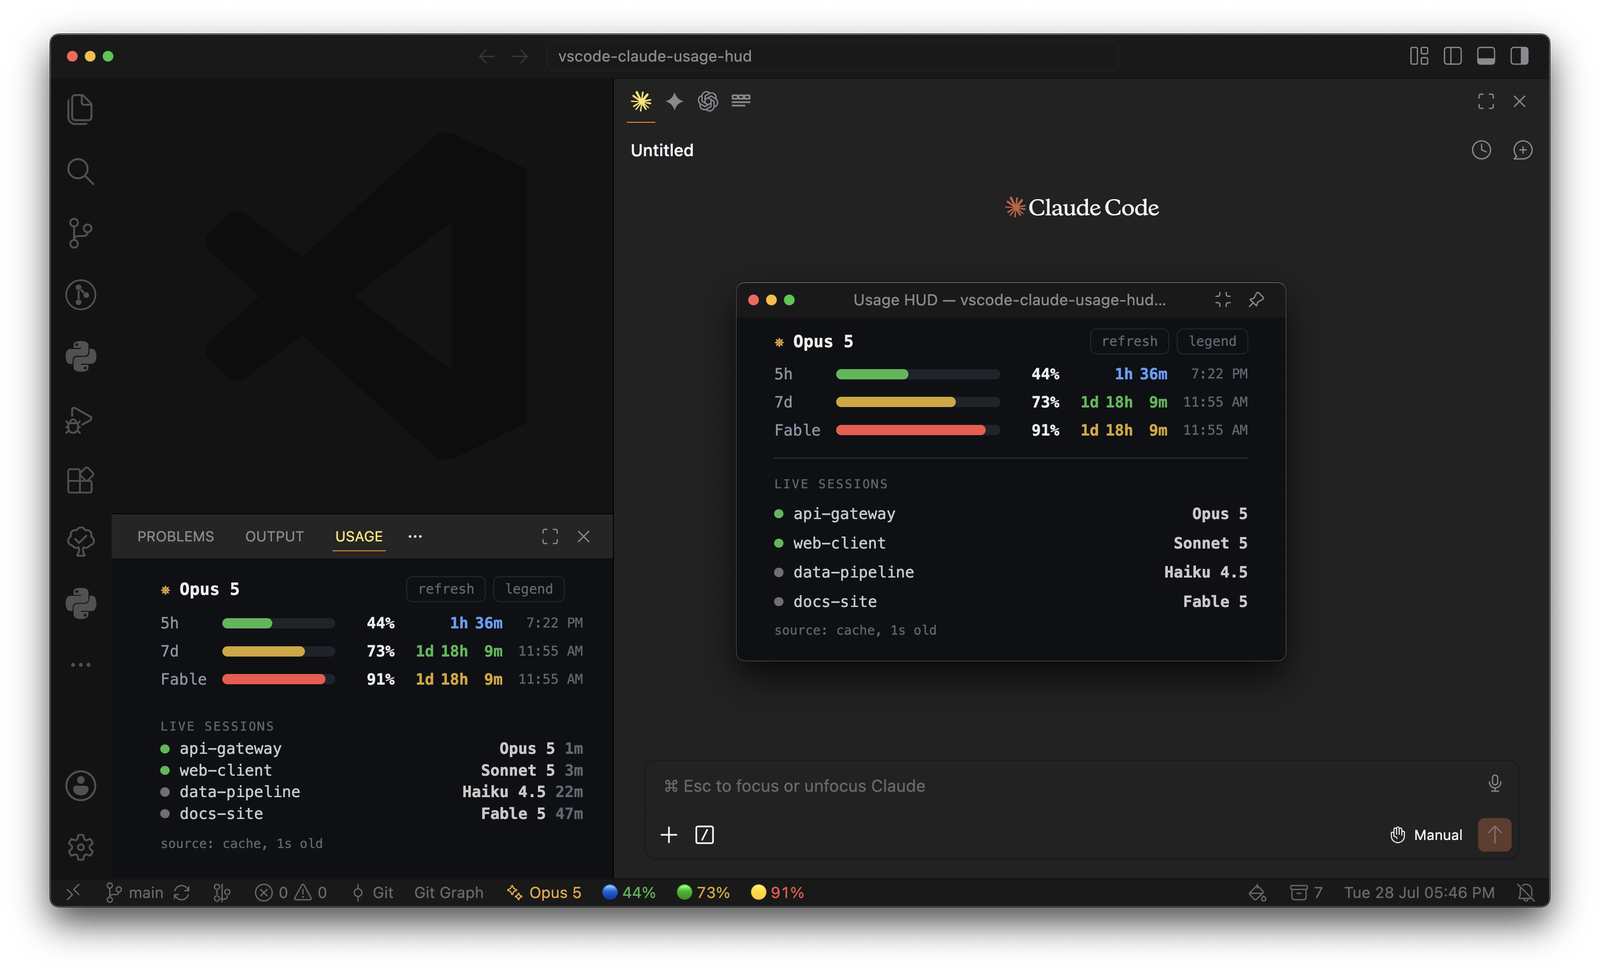Open session history clock icon
Viewport: 1600px width, 973px height.
[1481, 150]
